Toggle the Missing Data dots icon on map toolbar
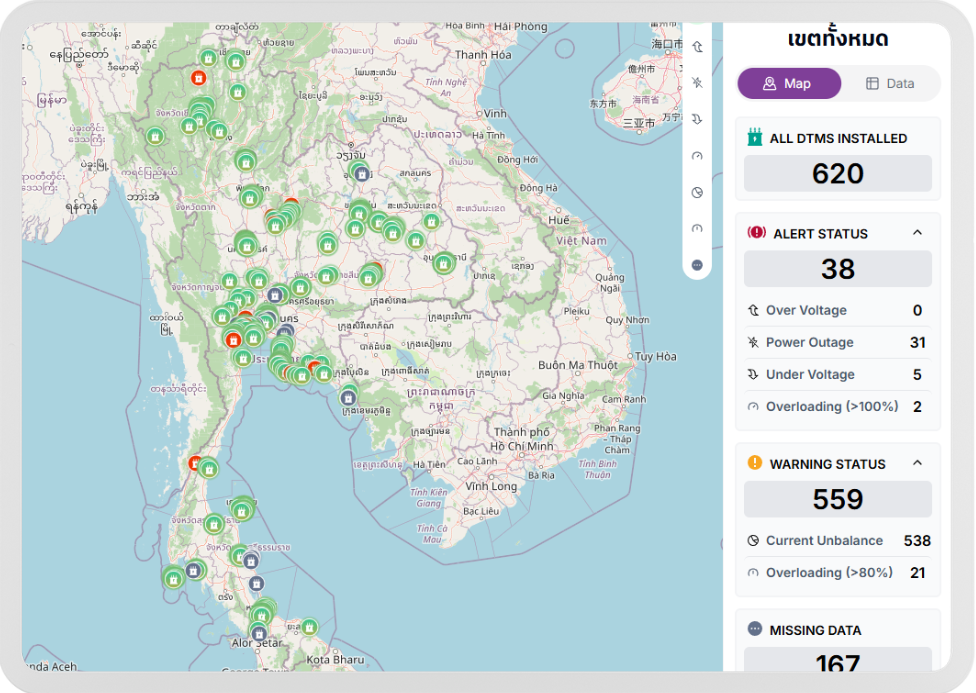 click(x=697, y=265)
